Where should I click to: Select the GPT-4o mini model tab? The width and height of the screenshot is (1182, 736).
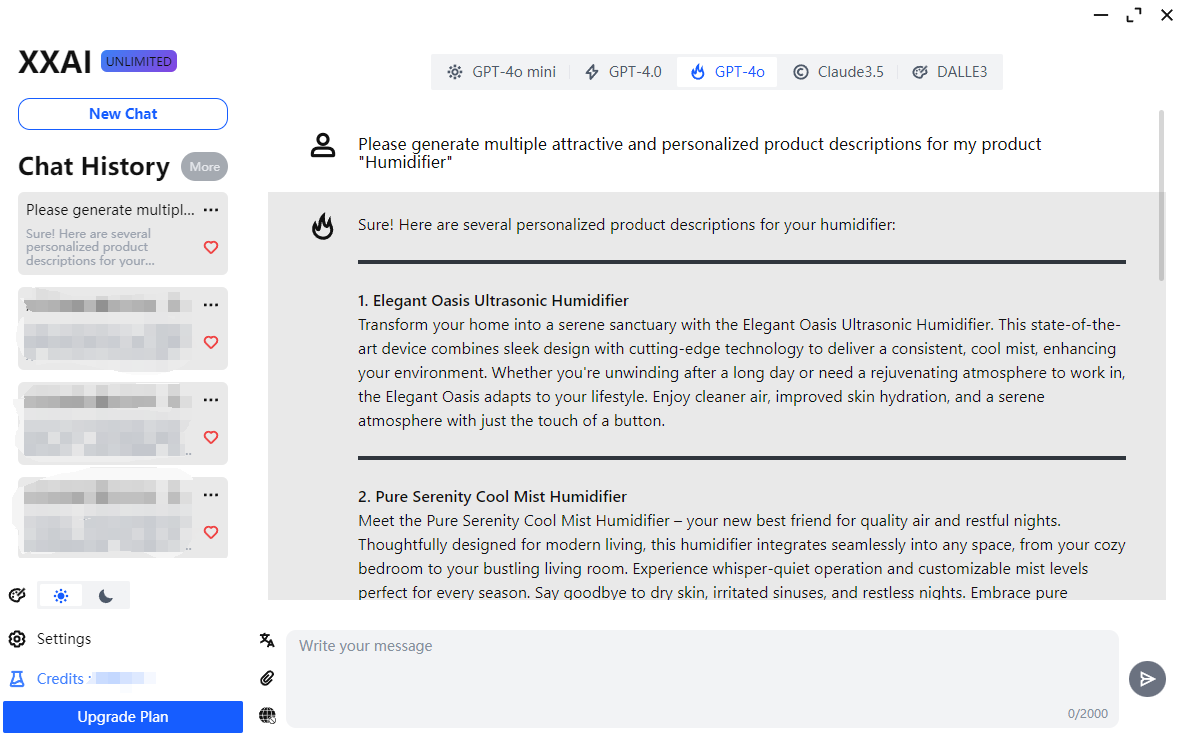click(502, 72)
